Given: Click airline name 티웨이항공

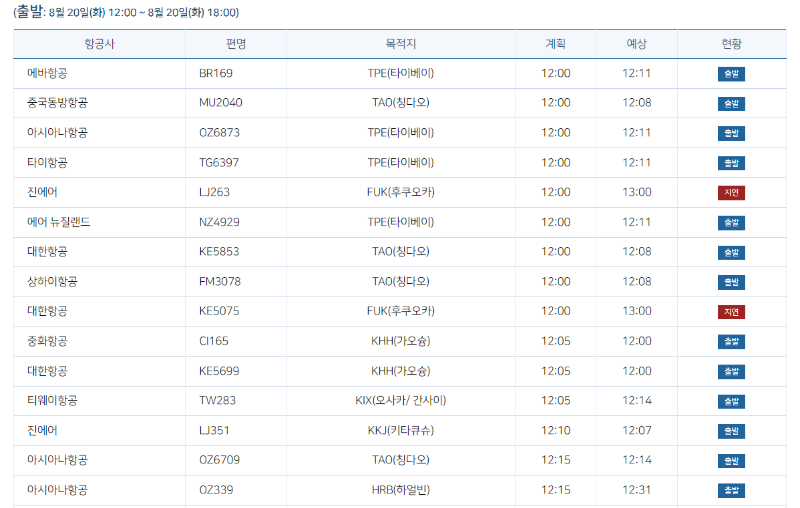Looking at the screenshot, I should coord(52,401).
